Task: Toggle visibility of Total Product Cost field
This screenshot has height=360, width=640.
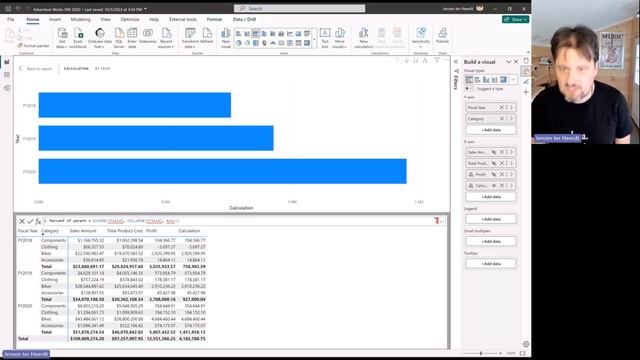Action: pyautogui.click(x=494, y=163)
